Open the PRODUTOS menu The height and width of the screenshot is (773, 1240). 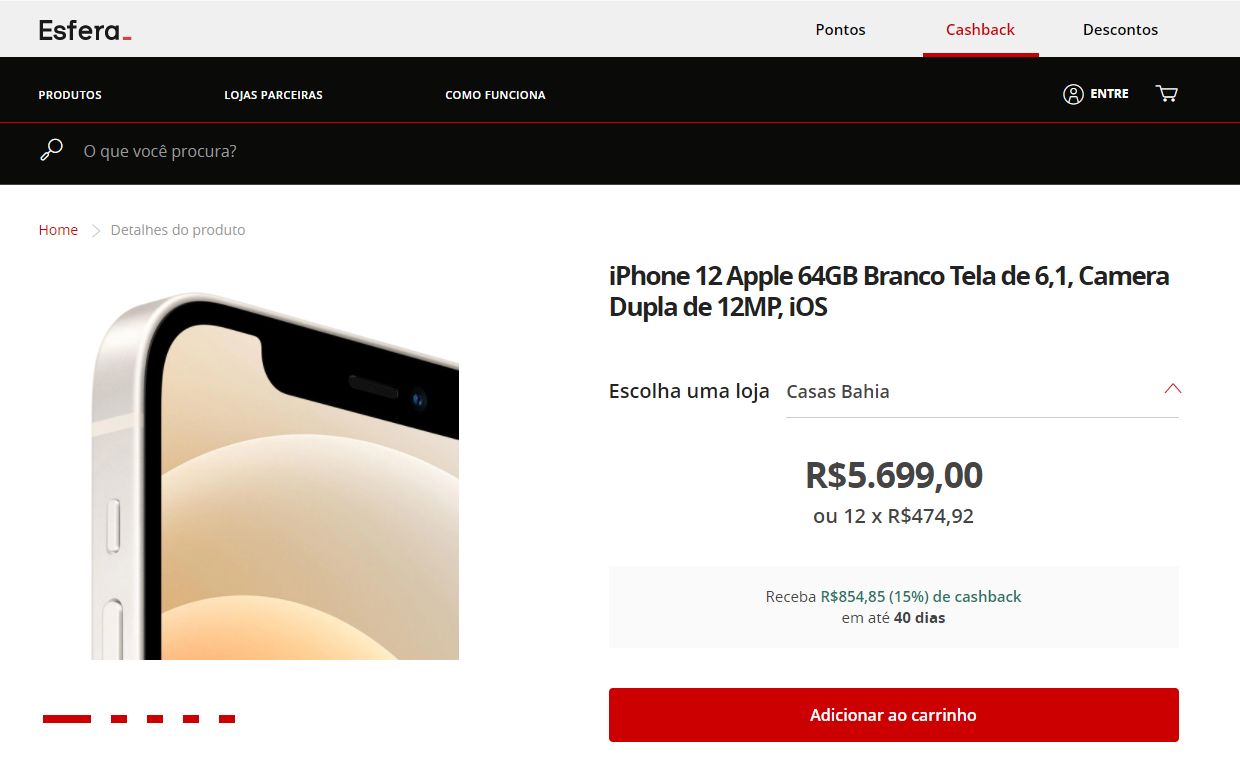70,95
